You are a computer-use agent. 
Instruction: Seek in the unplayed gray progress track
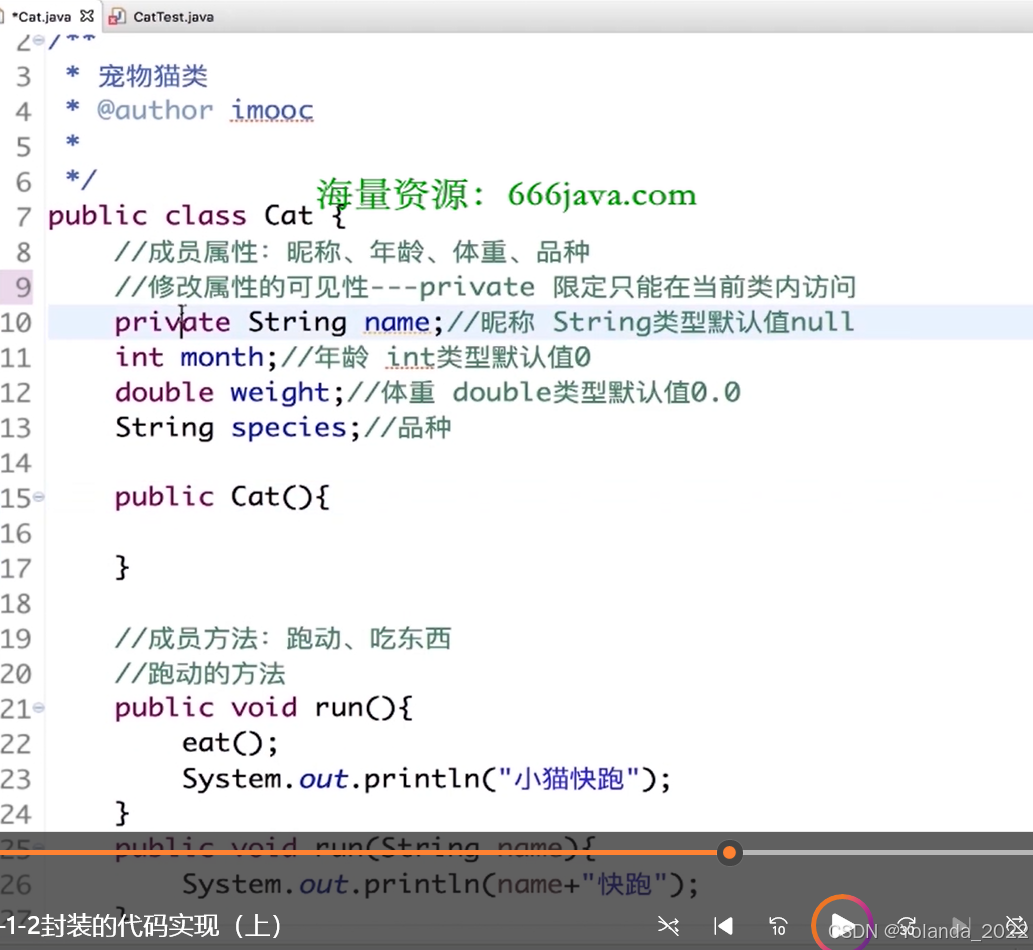(887, 853)
